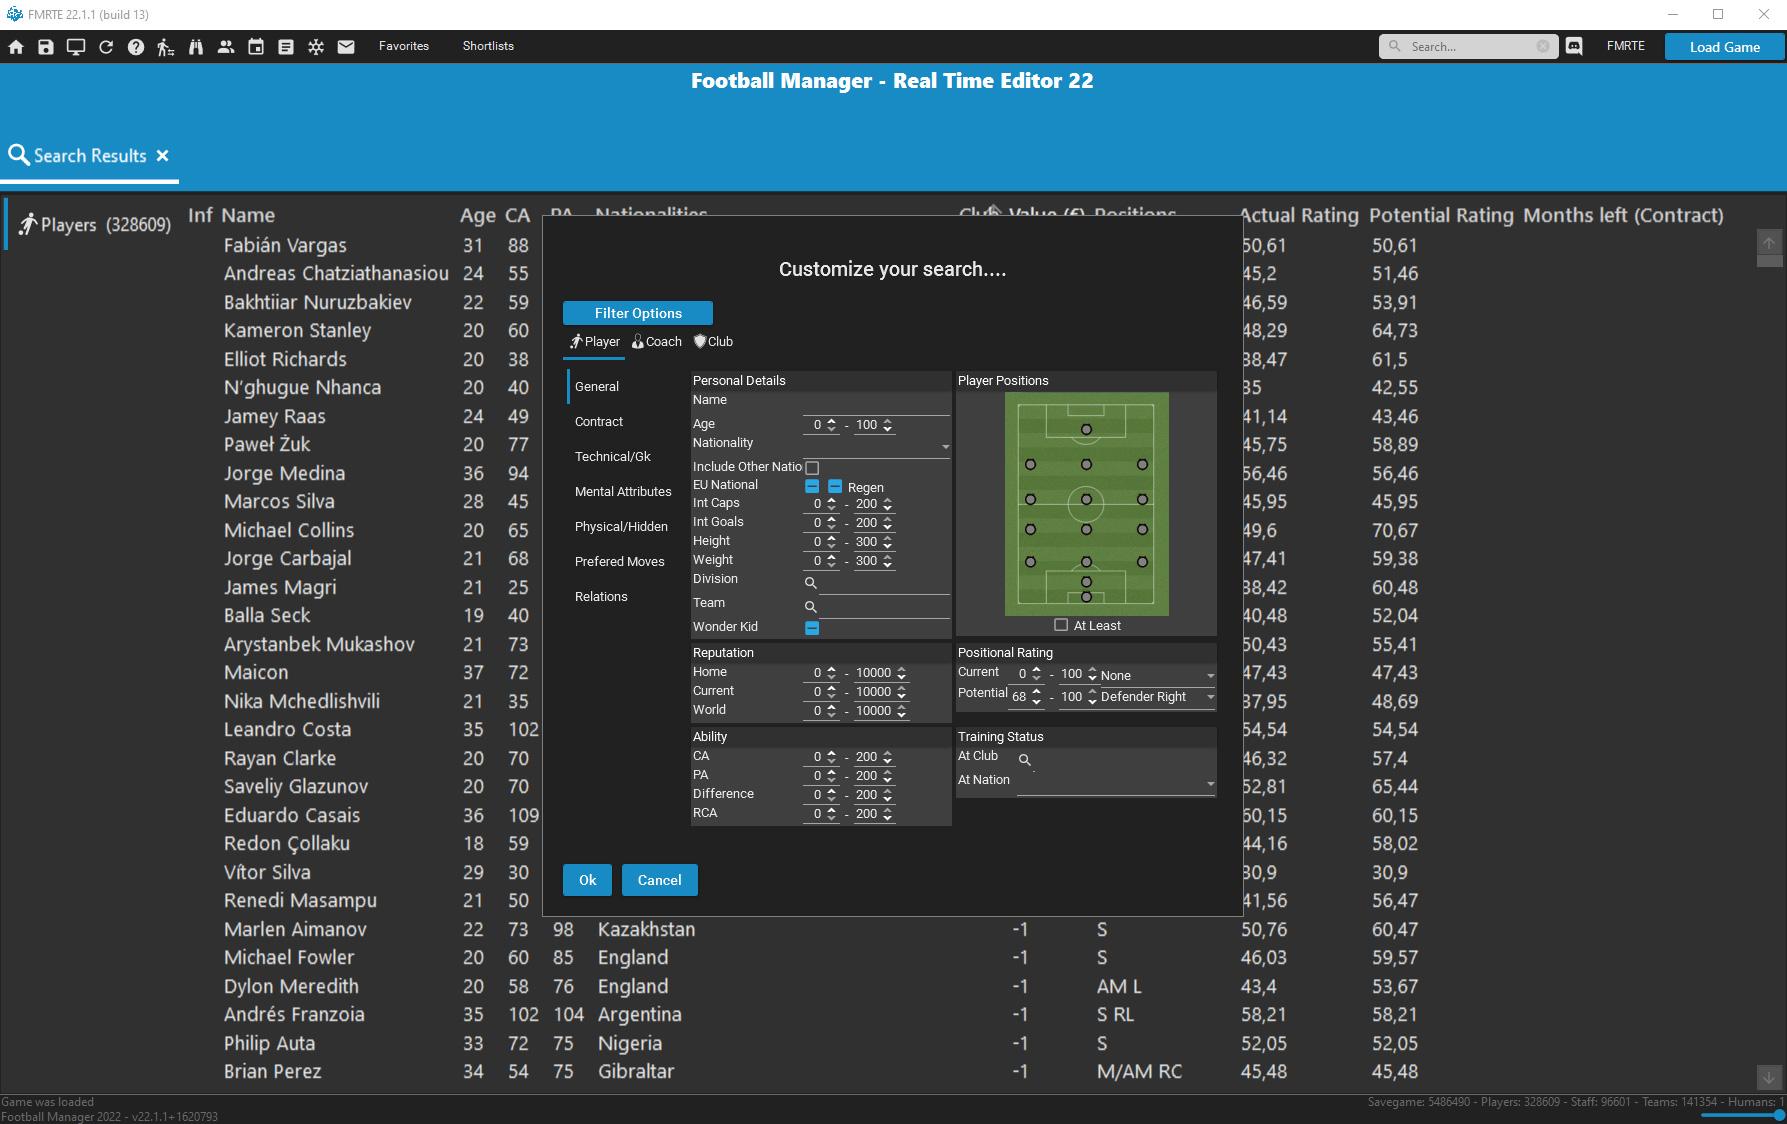Image resolution: width=1787 pixels, height=1124 pixels.
Task: Adjust the zoom slider at bottom right
Action: coord(1740,1115)
